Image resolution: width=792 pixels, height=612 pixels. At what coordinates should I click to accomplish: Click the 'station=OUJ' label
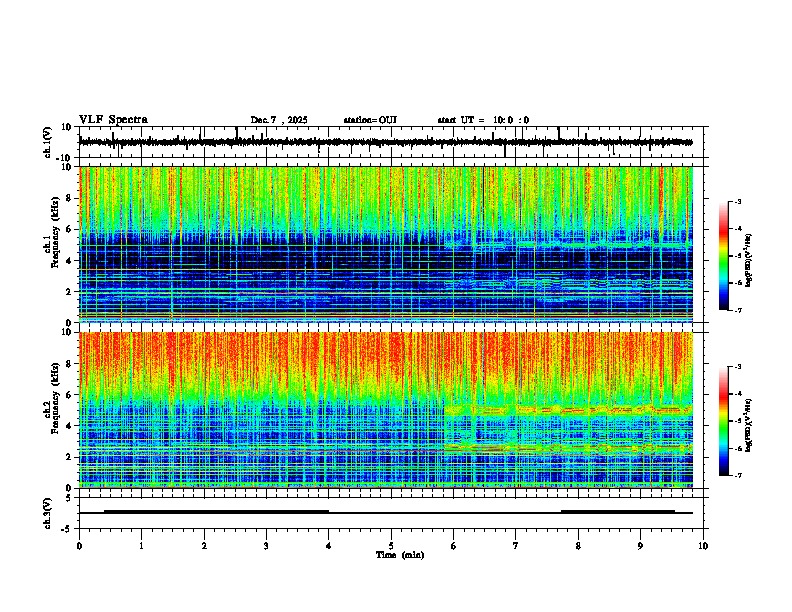click(370, 120)
